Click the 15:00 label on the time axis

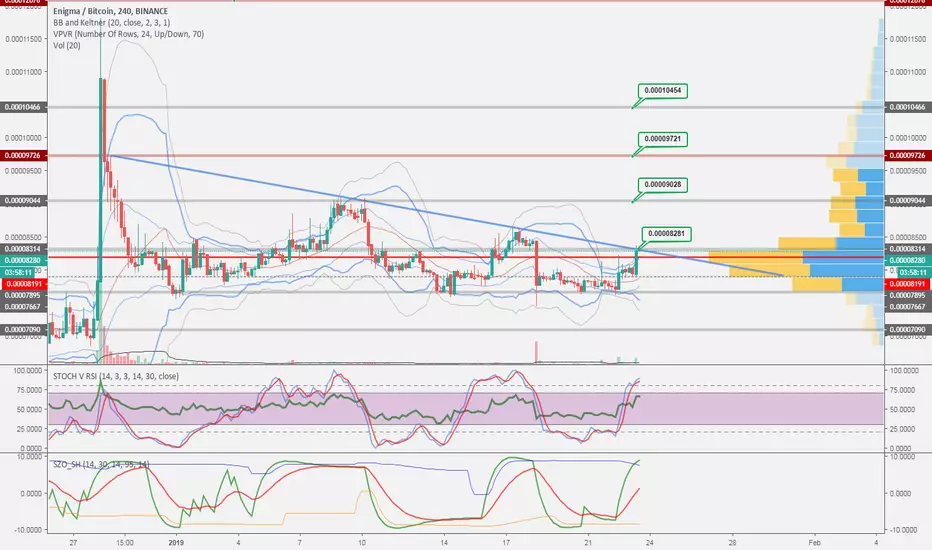tap(125, 542)
